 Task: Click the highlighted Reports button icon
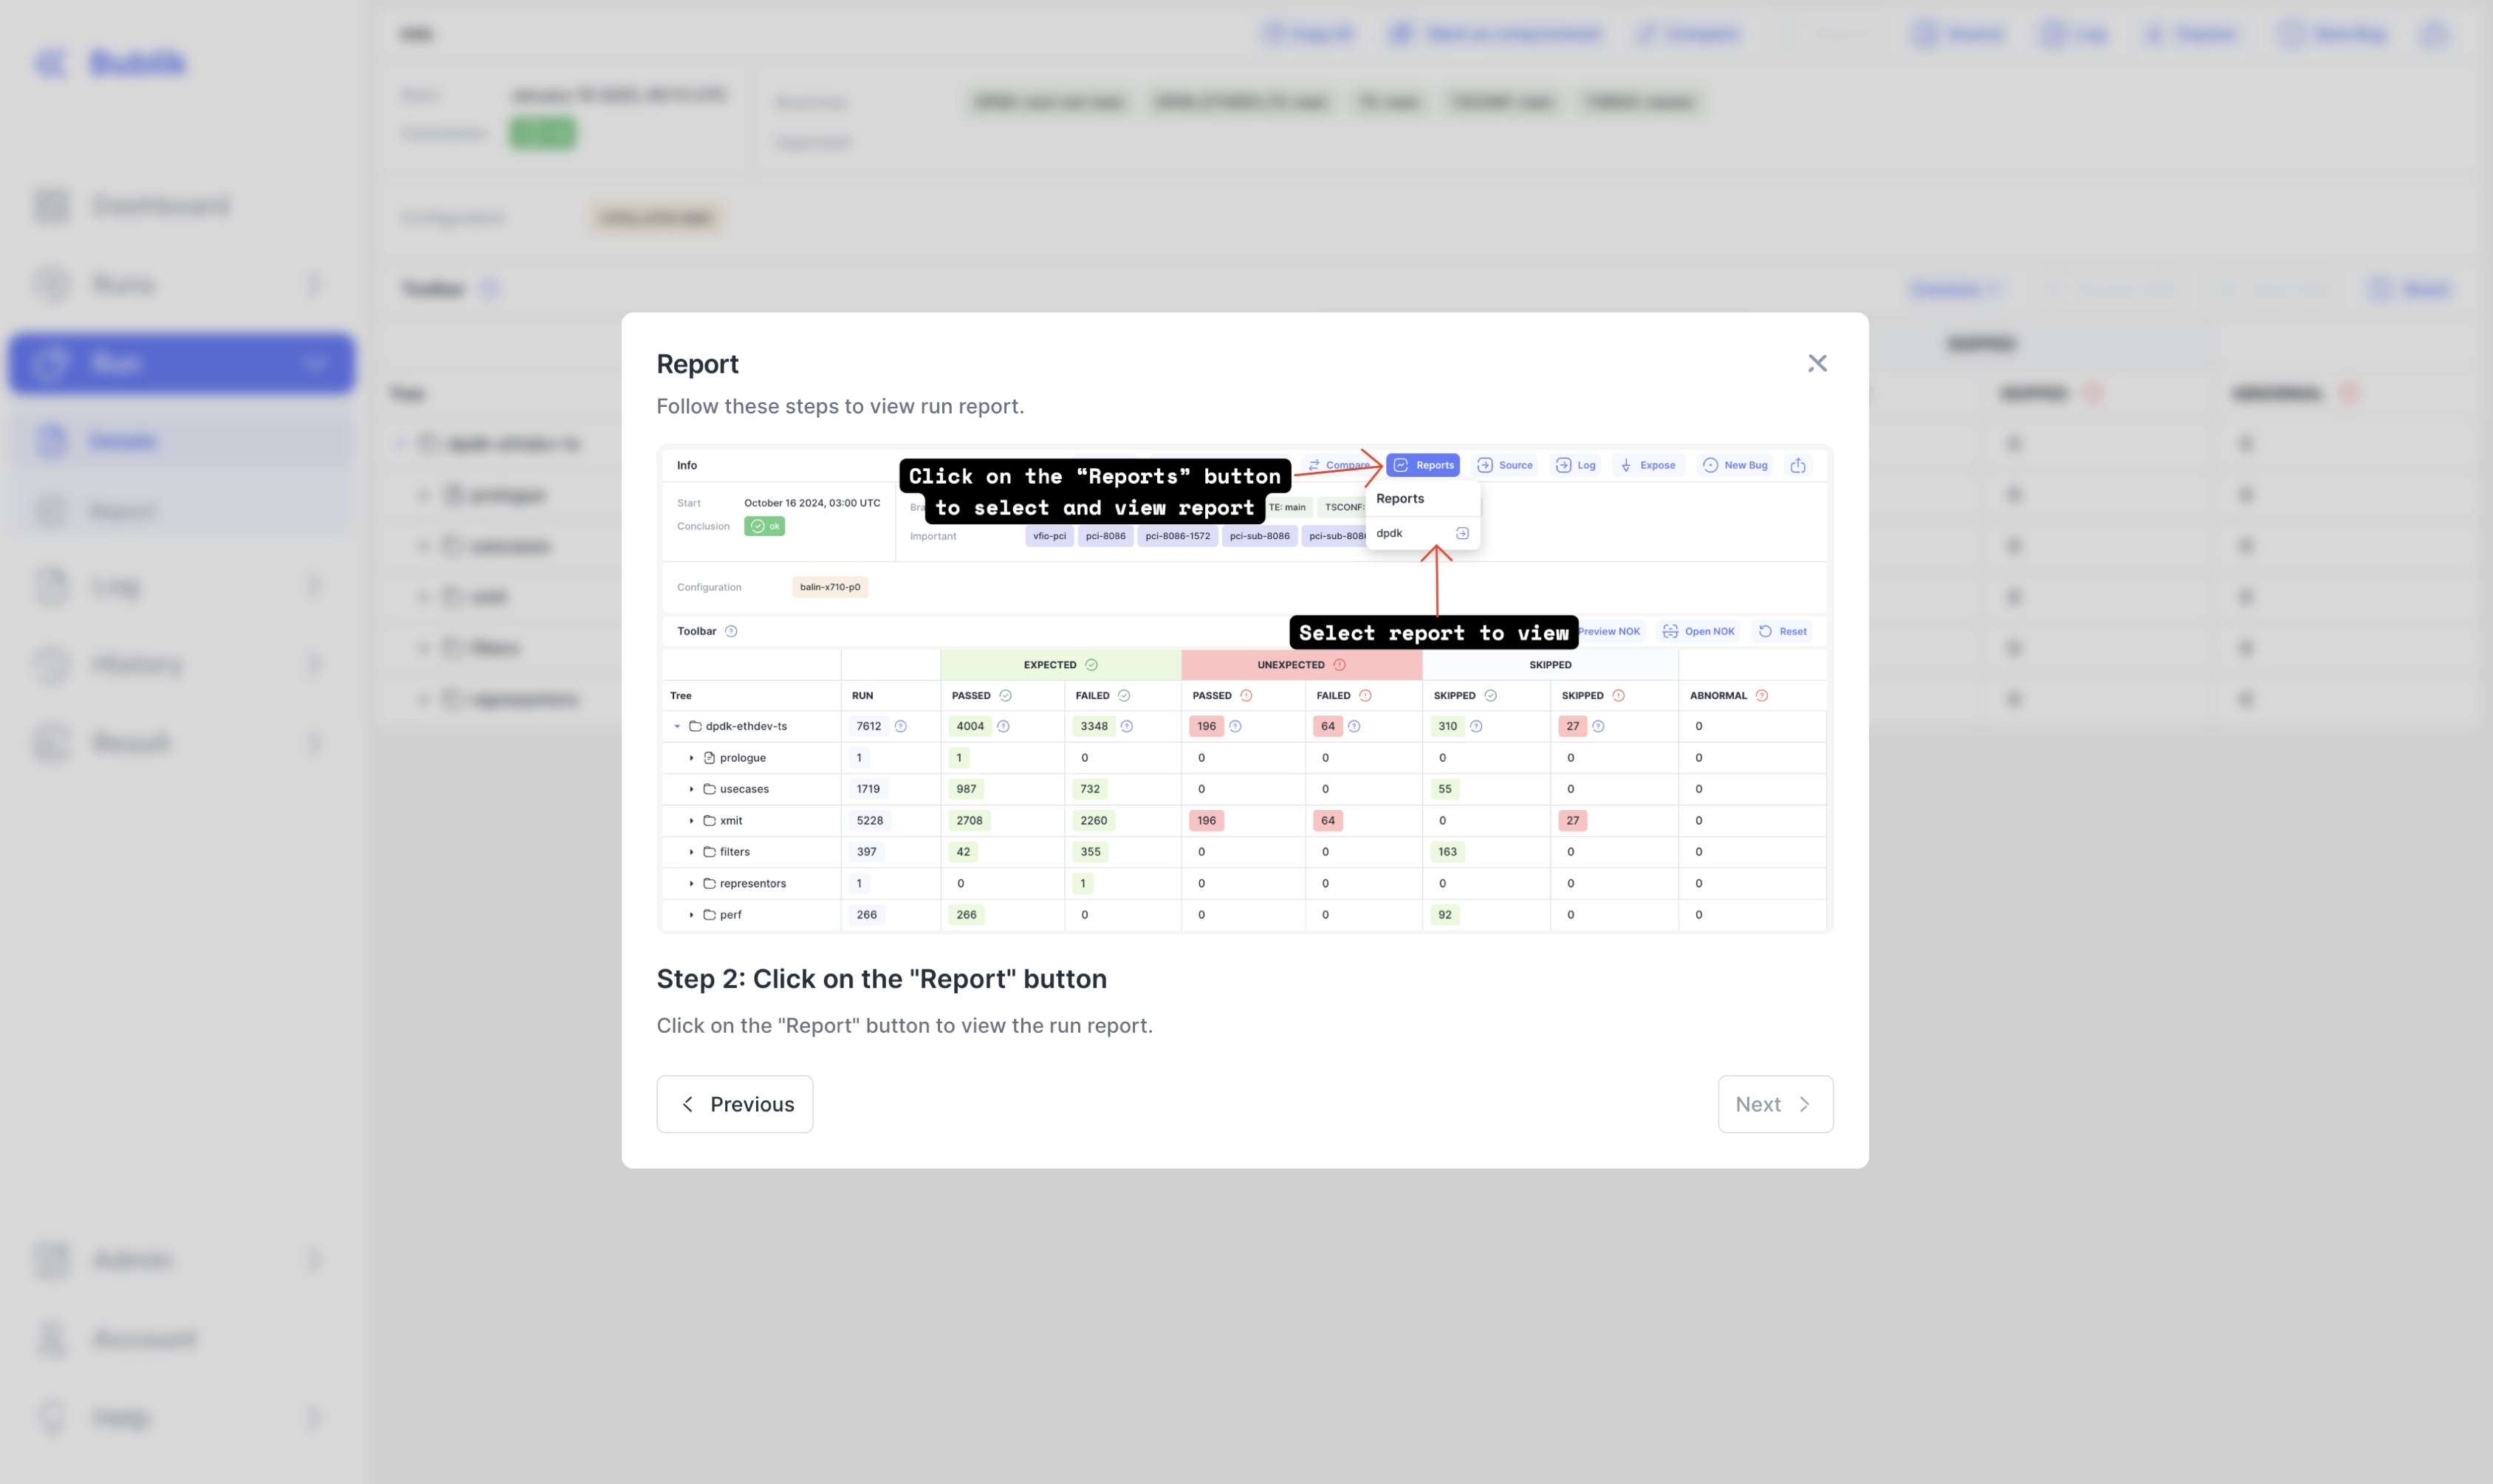[x=1401, y=465]
